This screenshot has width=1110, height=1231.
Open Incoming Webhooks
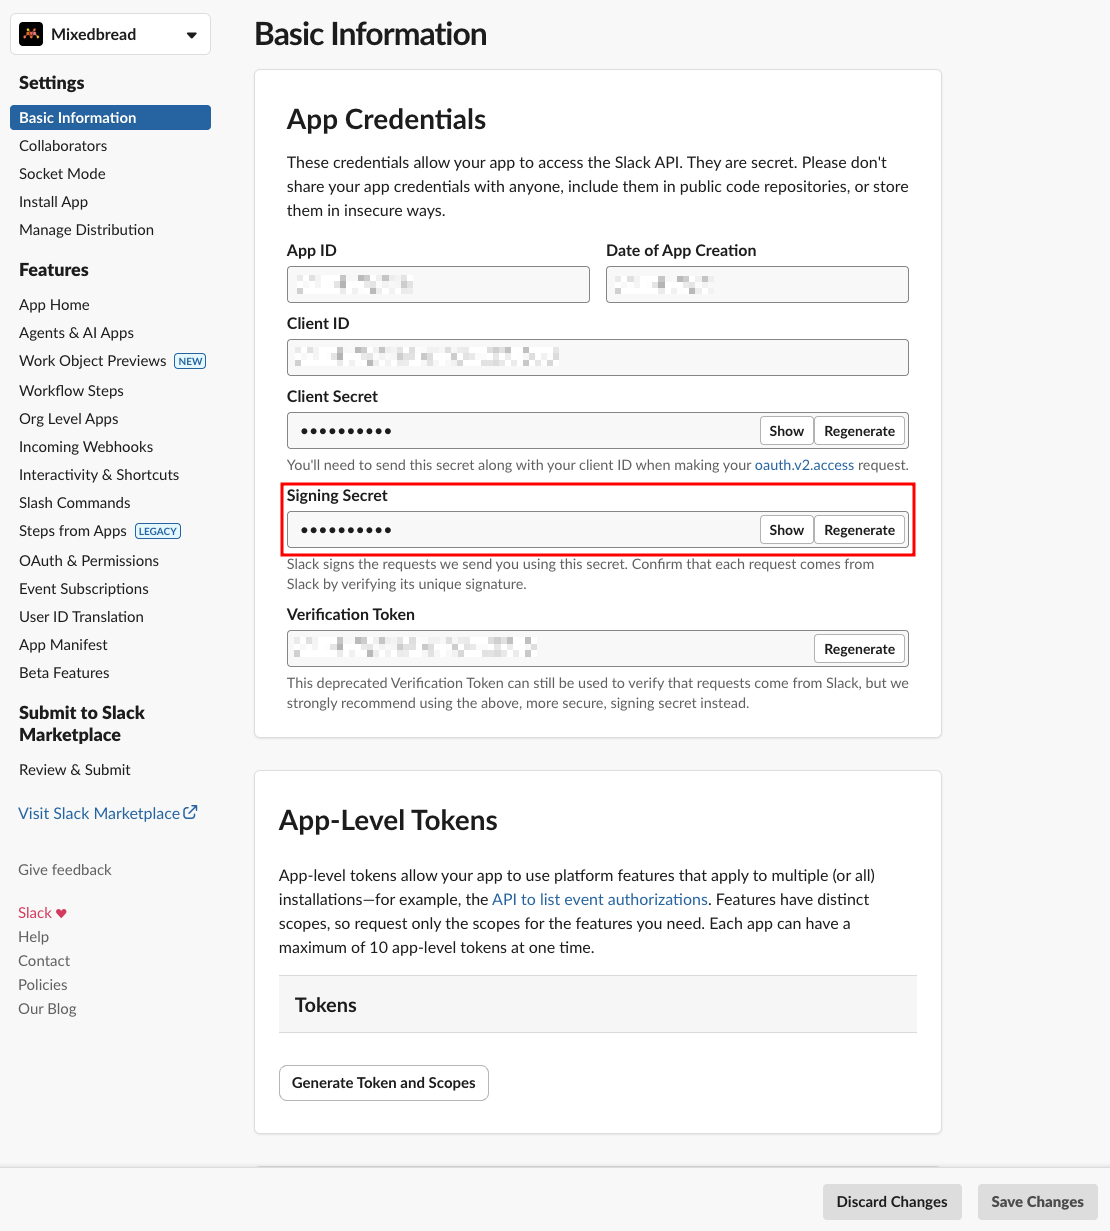86,447
